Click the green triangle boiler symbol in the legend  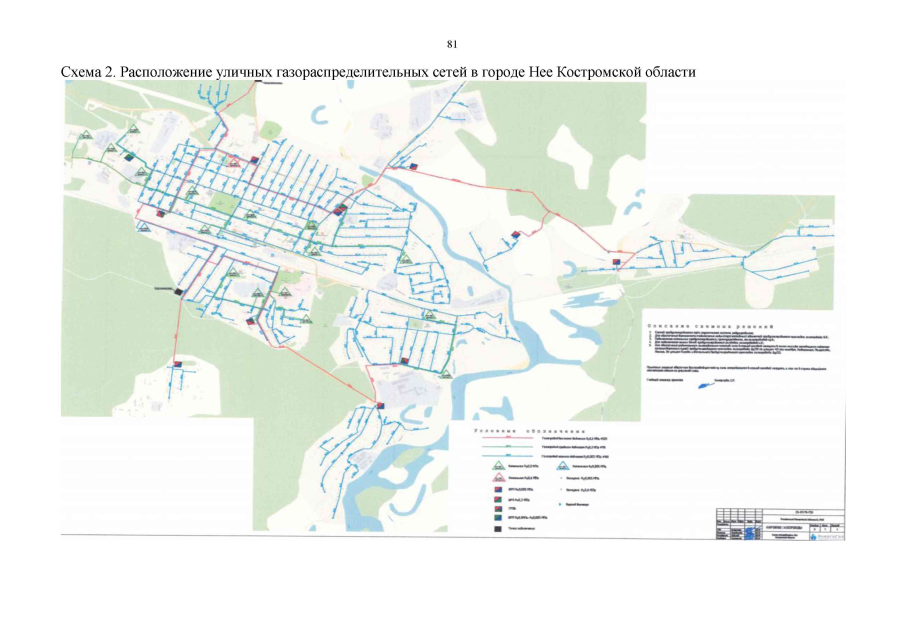point(496,464)
